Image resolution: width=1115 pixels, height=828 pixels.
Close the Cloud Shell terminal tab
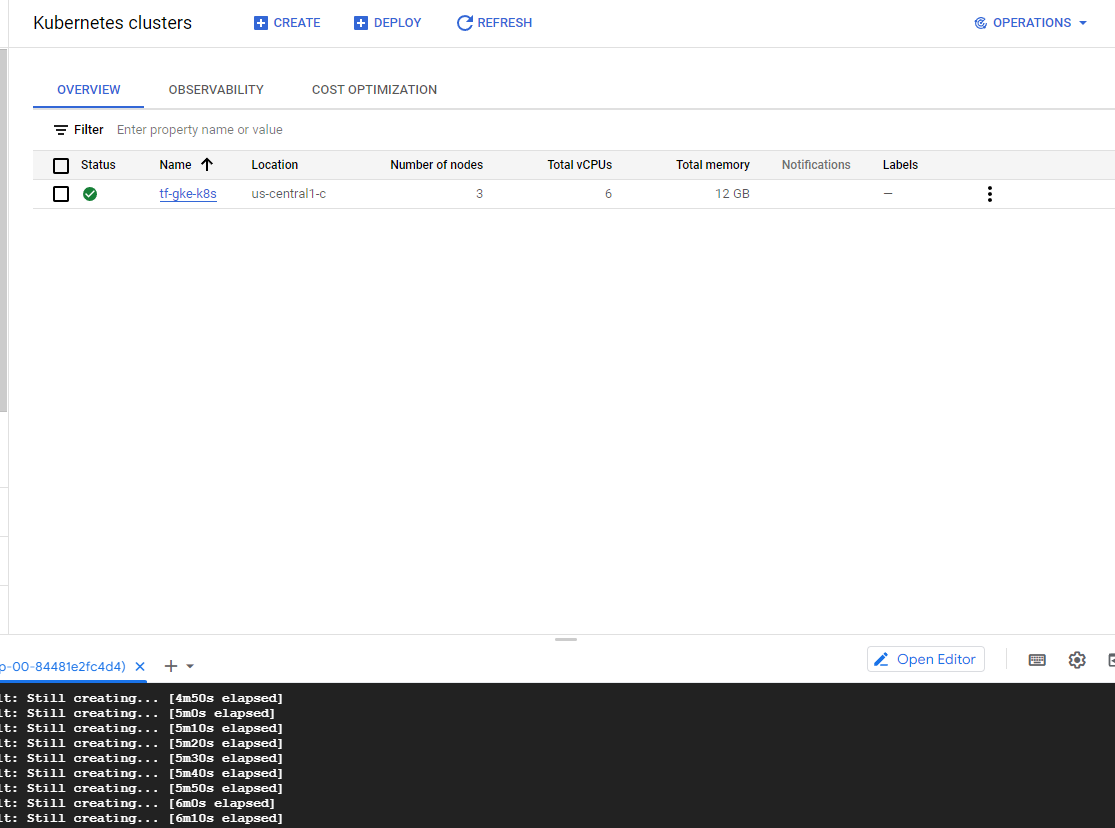[x=140, y=667]
